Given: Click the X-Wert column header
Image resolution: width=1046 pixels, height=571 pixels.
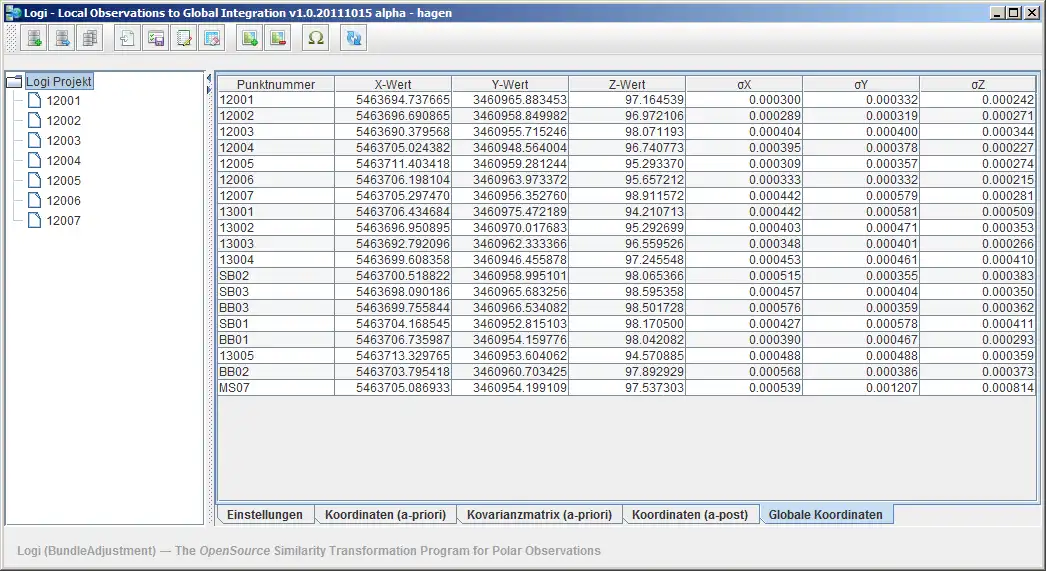Looking at the screenshot, I should (x=393, y=85).
